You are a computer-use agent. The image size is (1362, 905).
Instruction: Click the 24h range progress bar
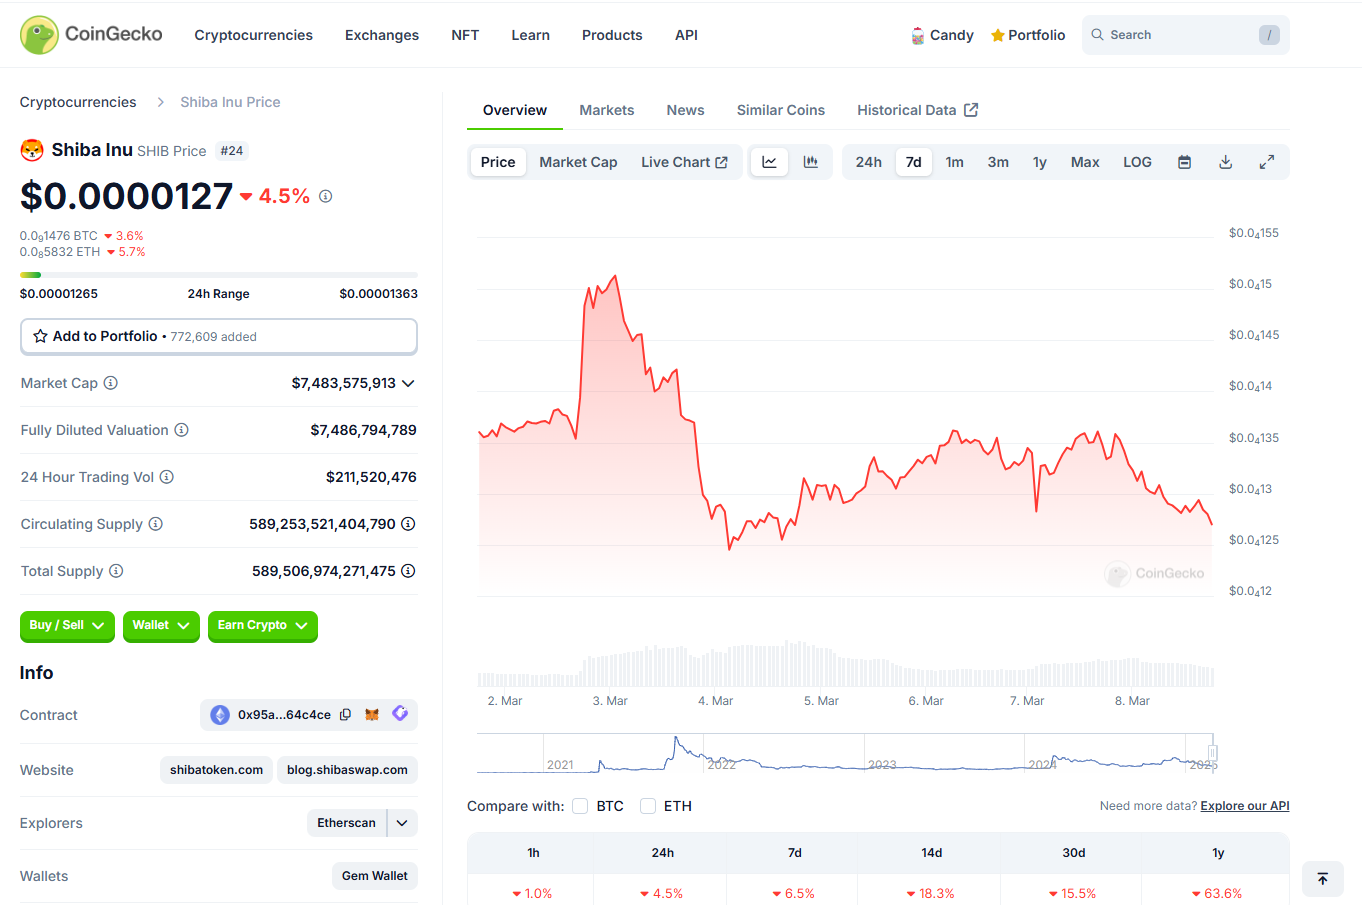click(219, 274)
